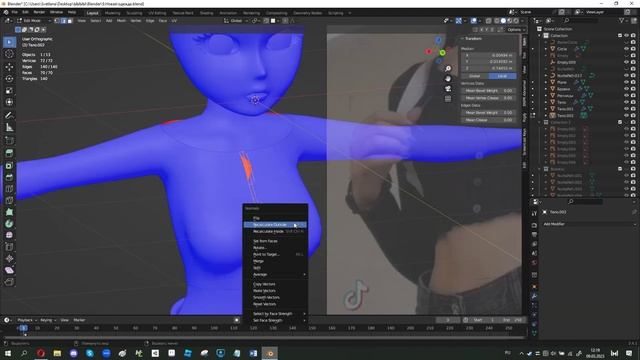Enable face select mode

[69, 20]
